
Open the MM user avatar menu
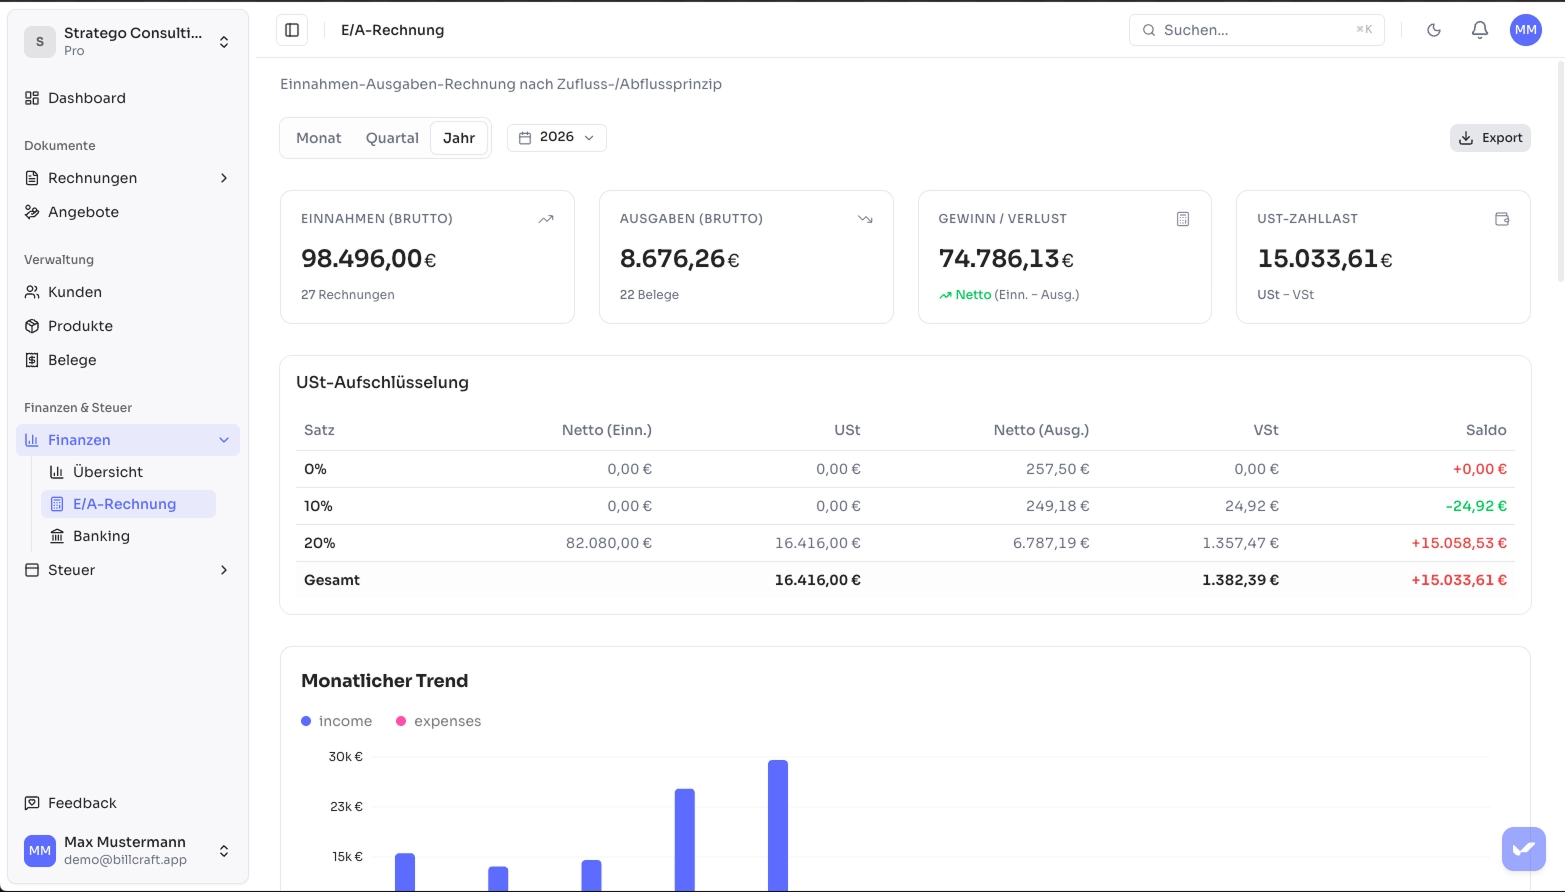point(1526,30)
